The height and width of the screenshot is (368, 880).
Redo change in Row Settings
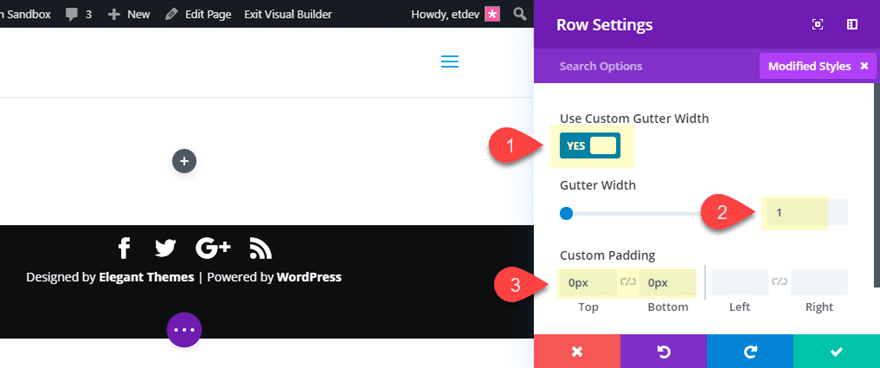[750, 352]
